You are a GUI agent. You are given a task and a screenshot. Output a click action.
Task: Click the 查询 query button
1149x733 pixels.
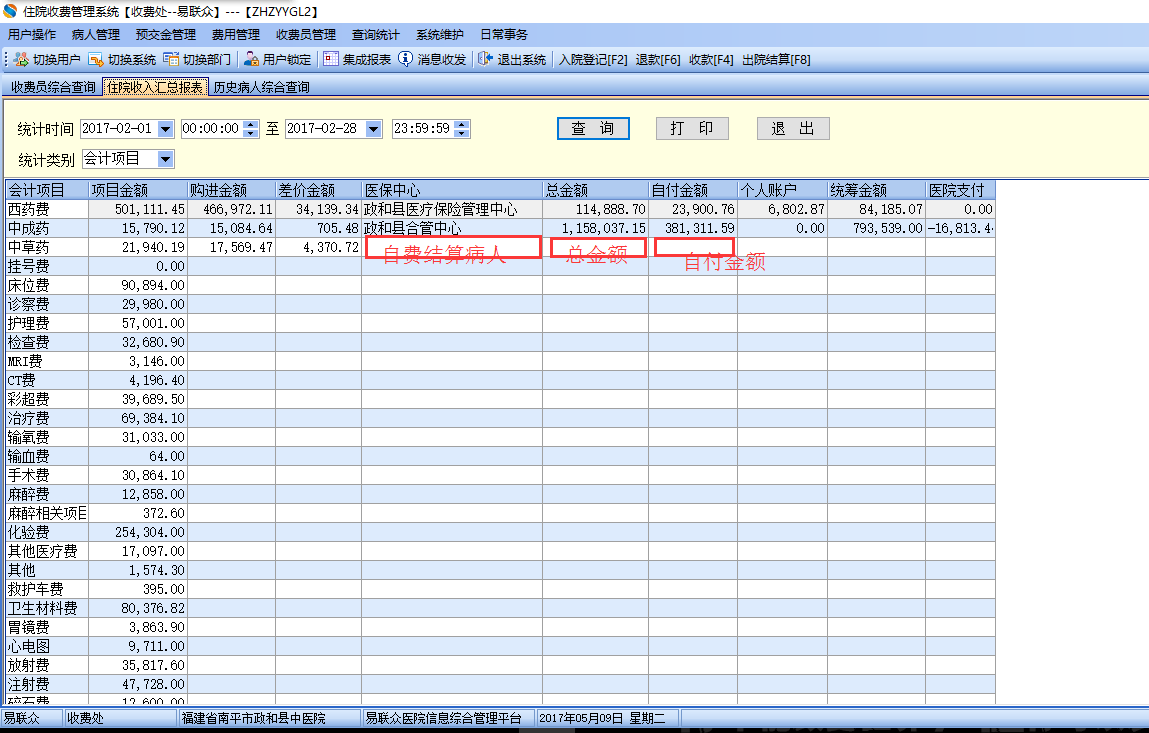(x=594, y=128)
